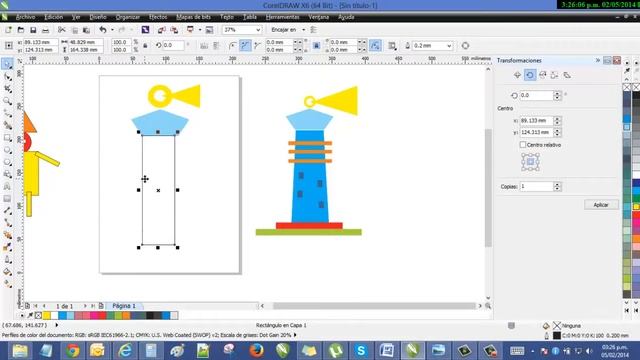Open the Wrap text options icon
The width and height of the screenshot is (640, 360).
(392, 46)
